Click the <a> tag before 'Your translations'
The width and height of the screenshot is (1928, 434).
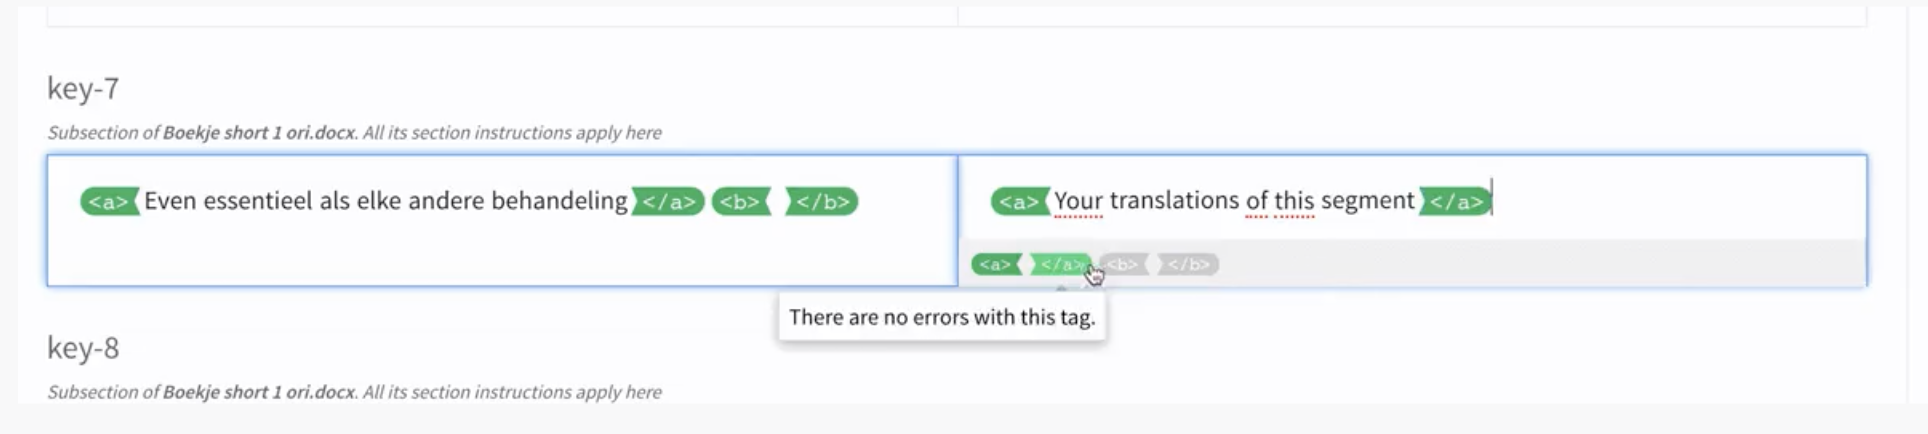[1020, 201]
